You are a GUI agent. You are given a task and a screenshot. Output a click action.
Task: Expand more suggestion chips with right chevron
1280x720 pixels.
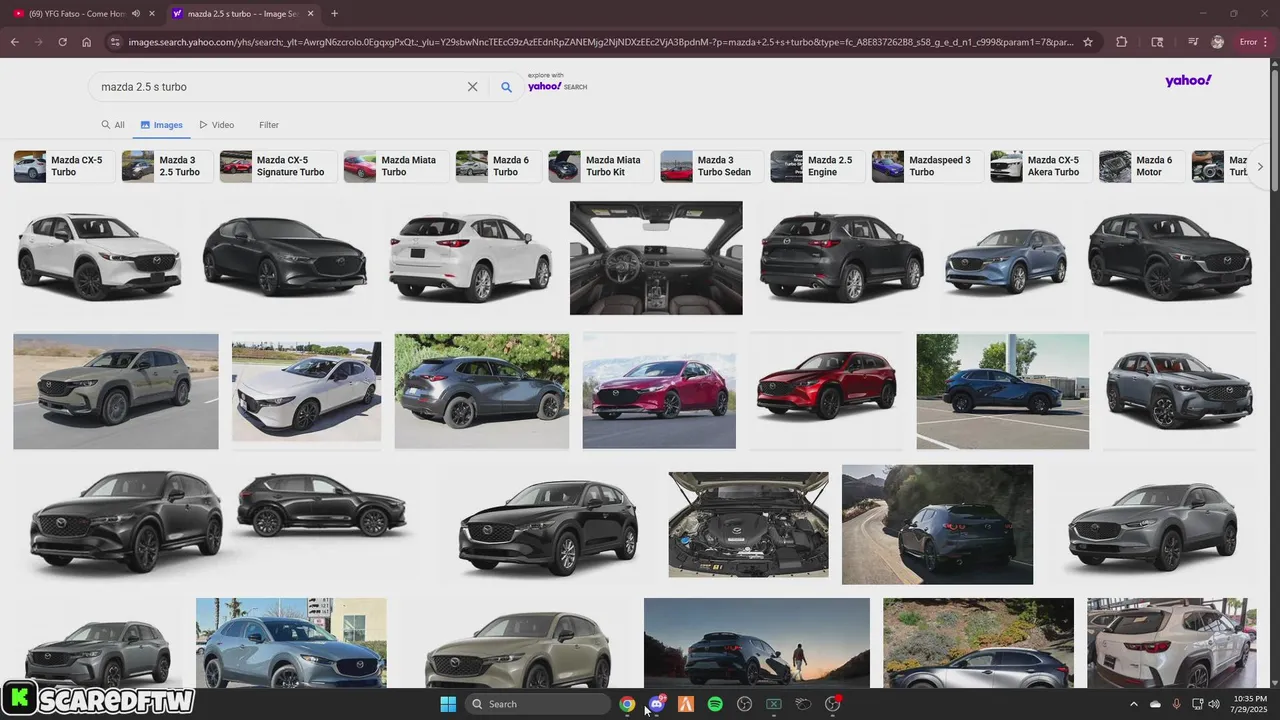click(x=1260, y=167)
